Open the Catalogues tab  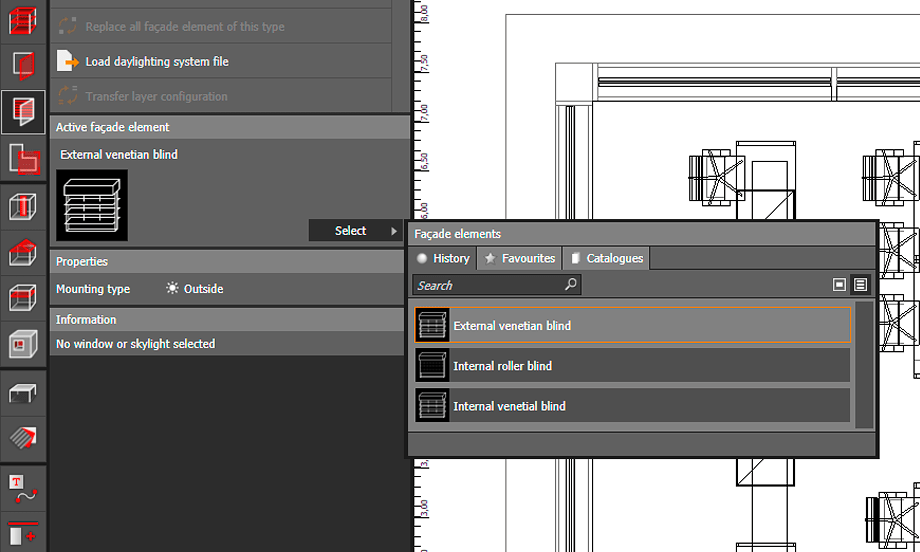coord(606,258)
